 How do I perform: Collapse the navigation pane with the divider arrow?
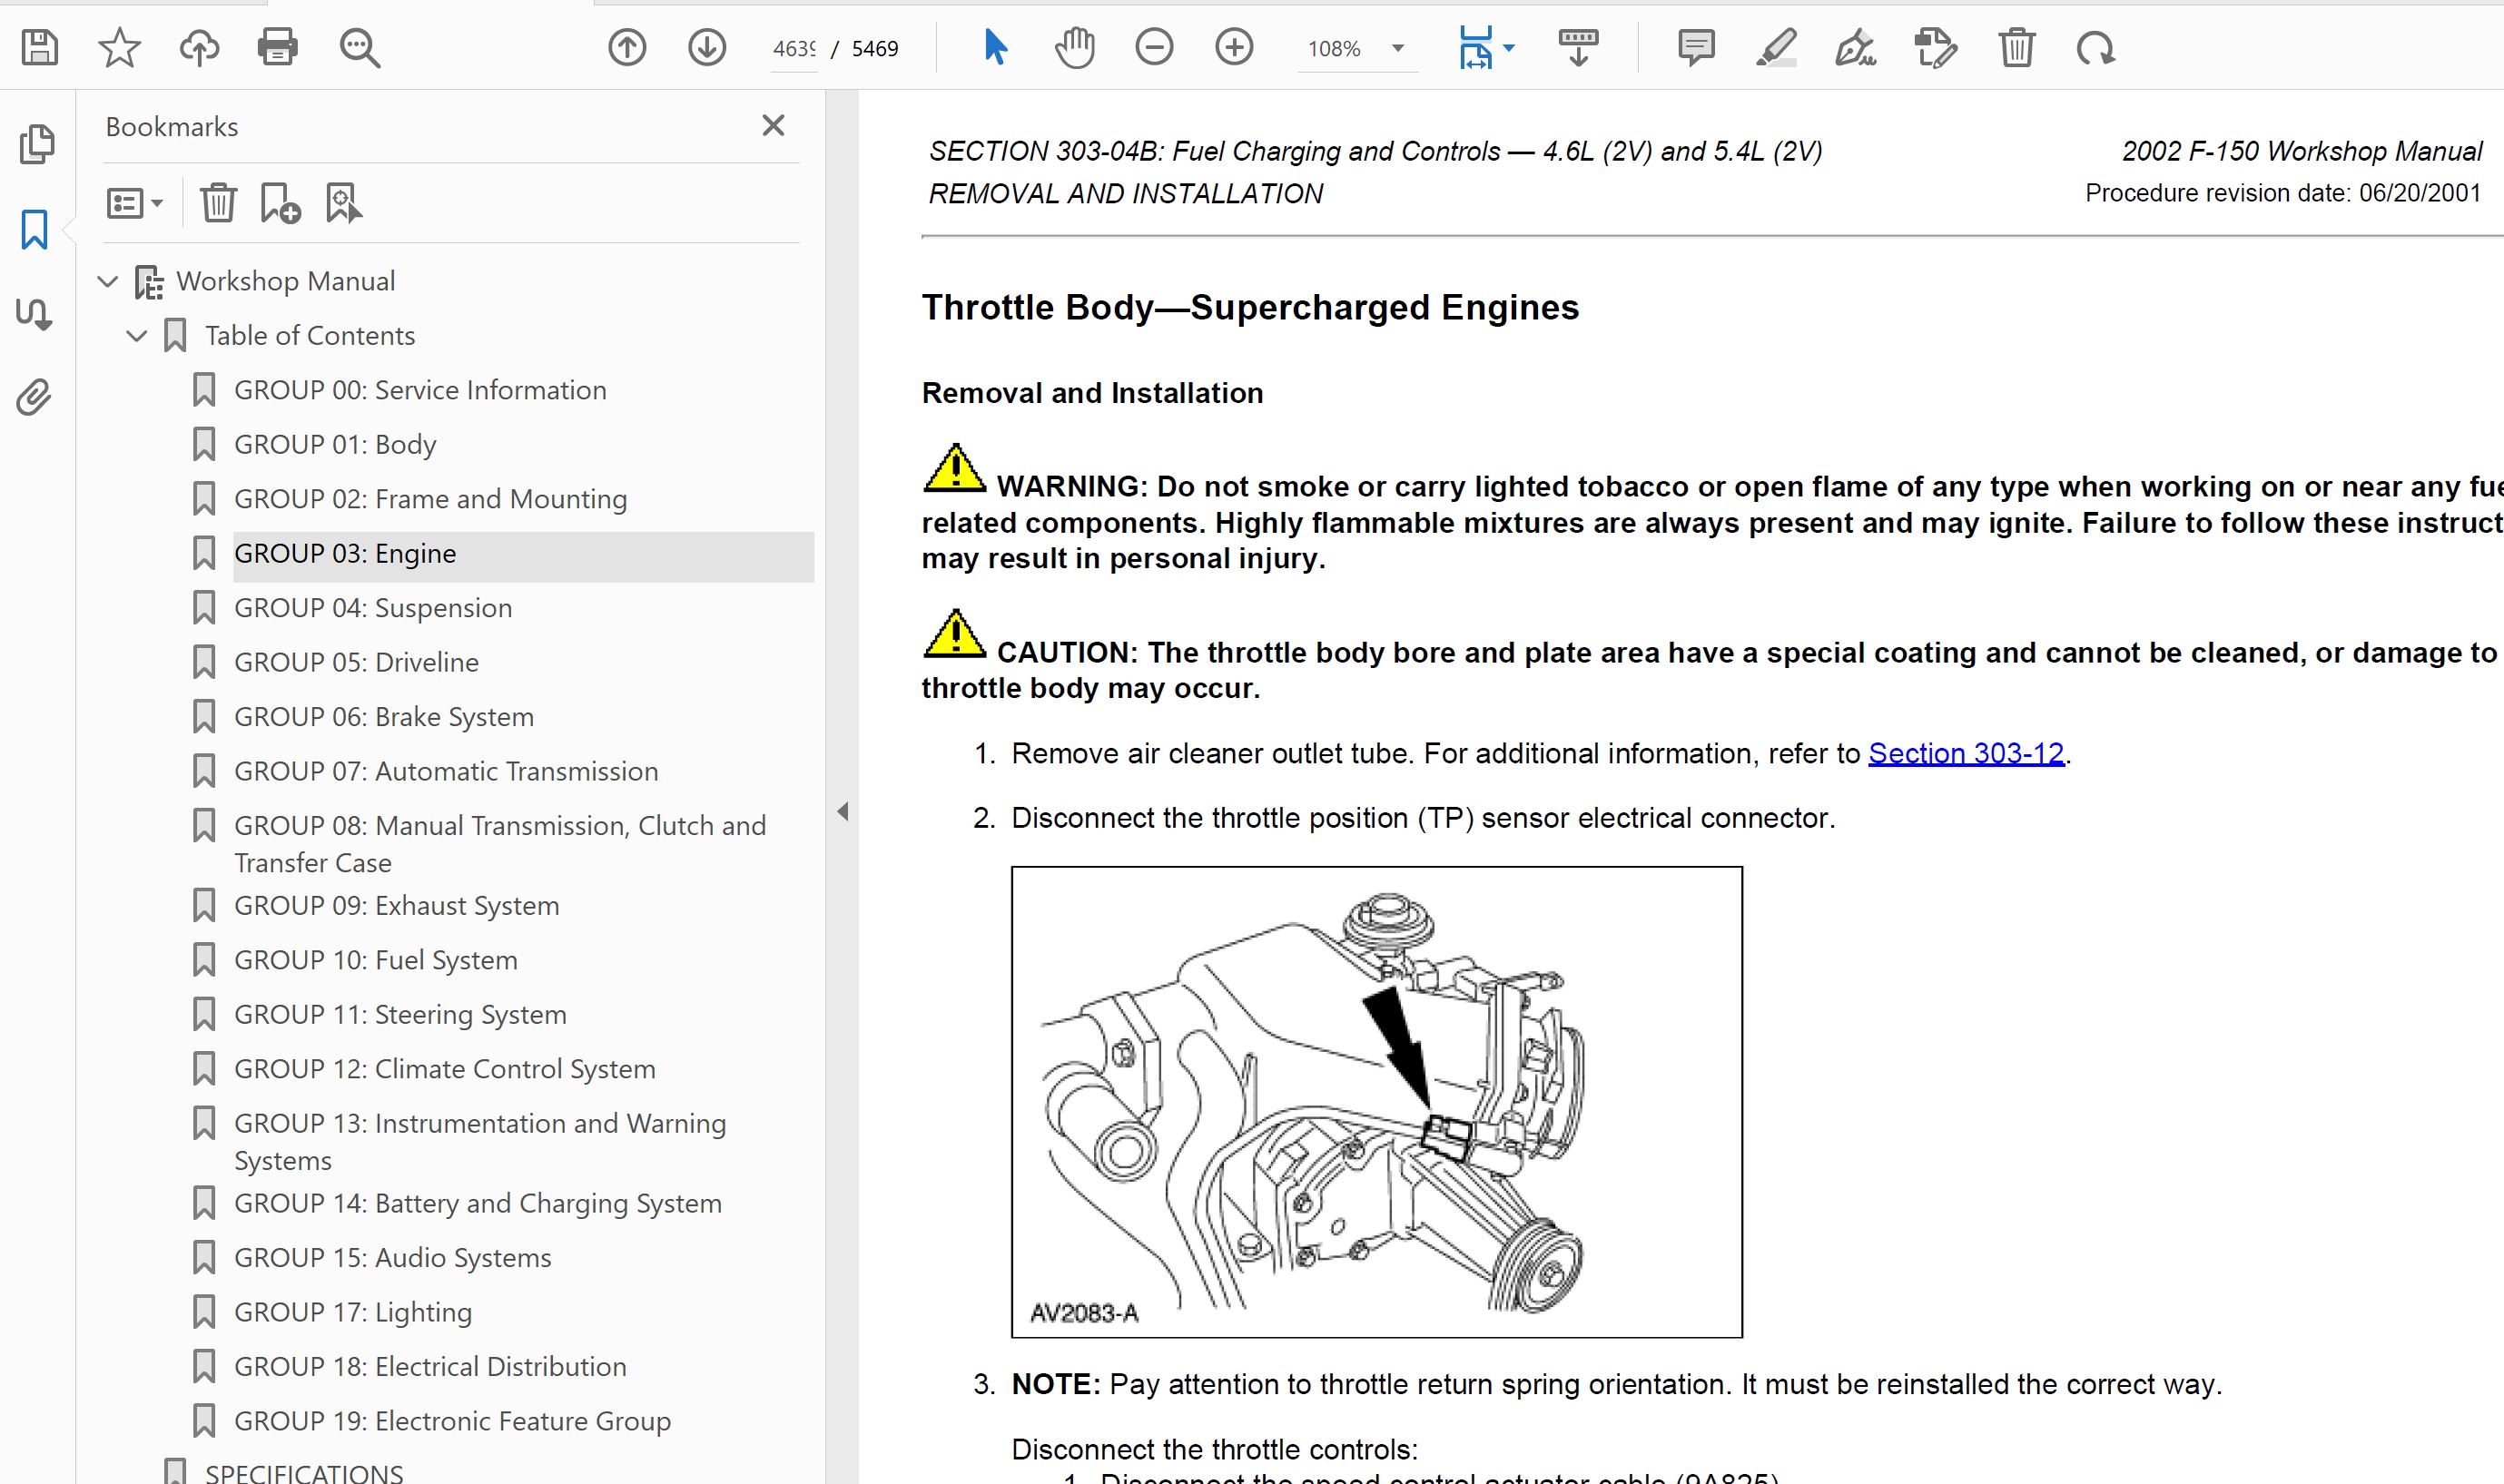click(843, 811)
